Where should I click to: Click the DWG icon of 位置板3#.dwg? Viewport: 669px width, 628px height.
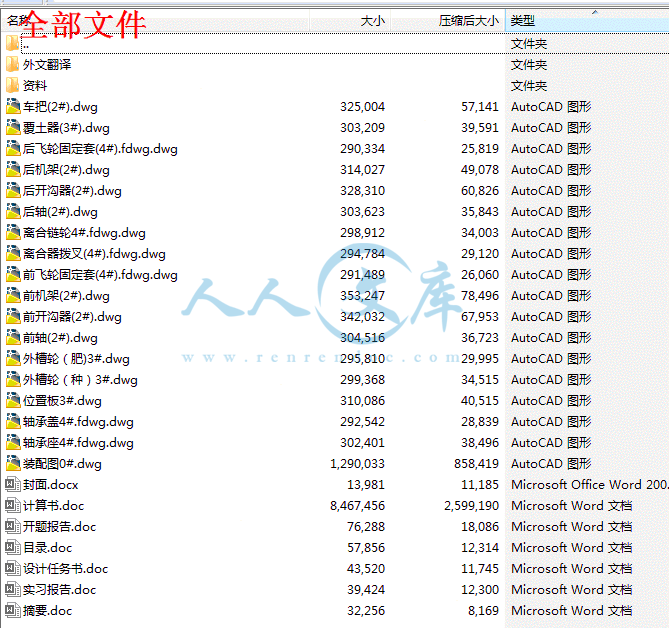13,401
